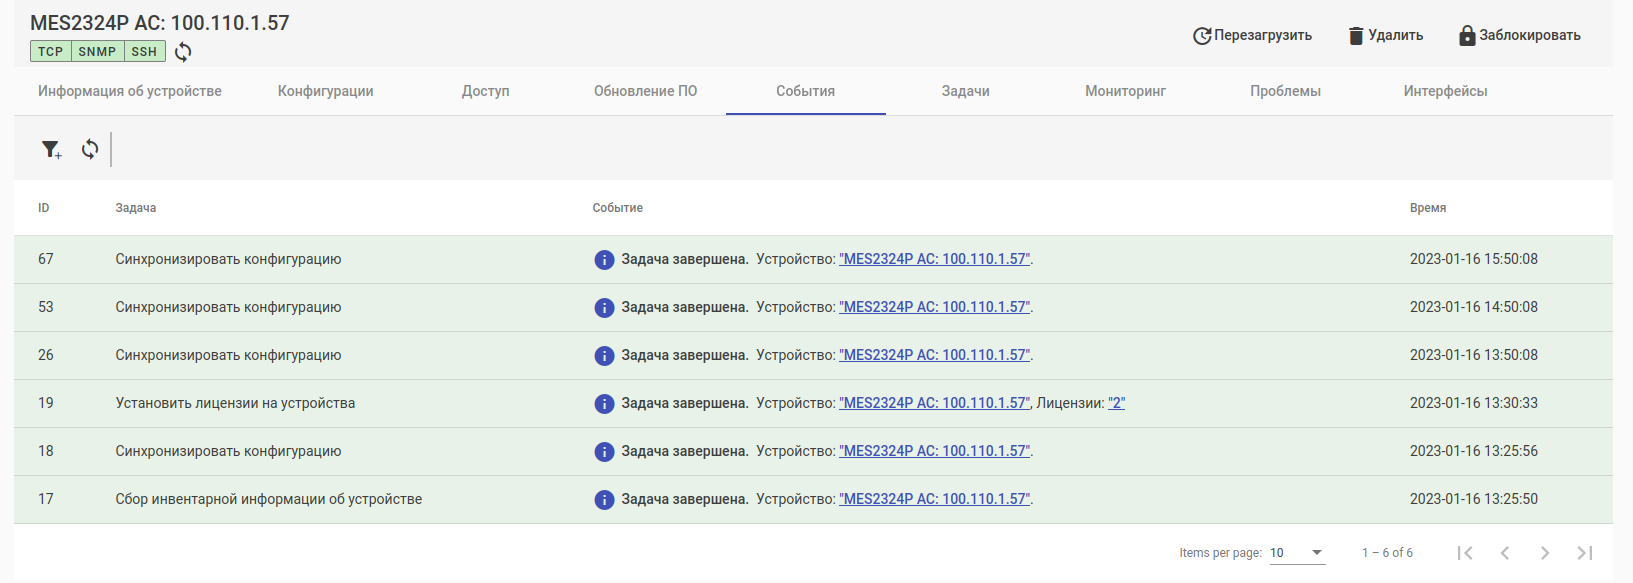
Task: Jump to the last page of events
Action: 1585,553
